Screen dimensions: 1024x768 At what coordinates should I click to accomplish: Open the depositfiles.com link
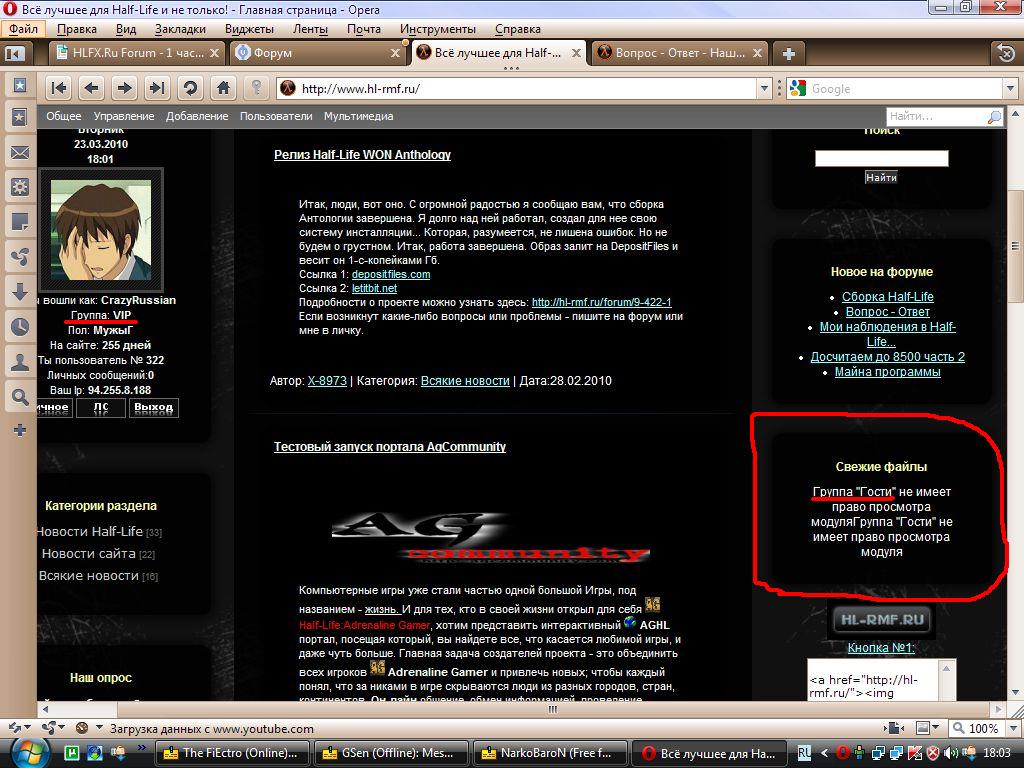coord(391,274)
